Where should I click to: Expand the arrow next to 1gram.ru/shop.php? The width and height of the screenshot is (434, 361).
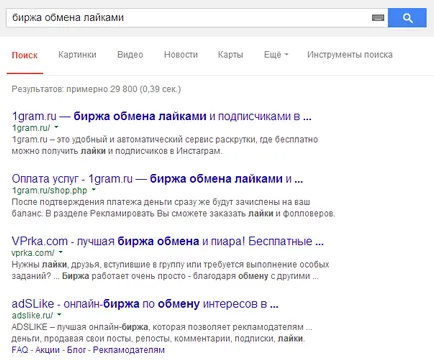pos(94,189)
